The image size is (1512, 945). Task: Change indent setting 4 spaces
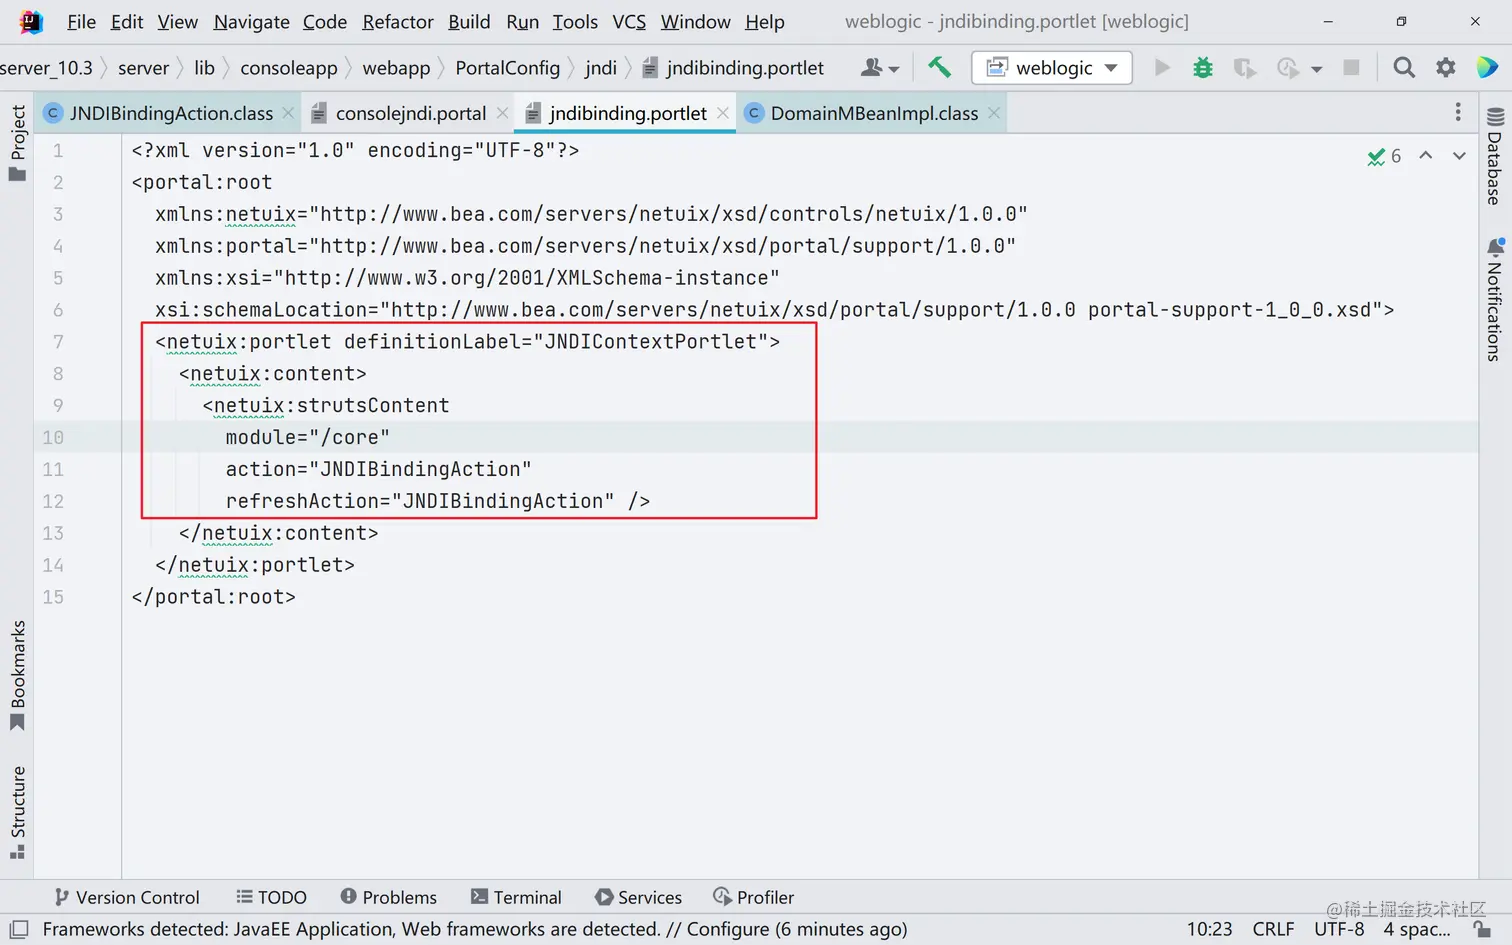coord(1416,929)
